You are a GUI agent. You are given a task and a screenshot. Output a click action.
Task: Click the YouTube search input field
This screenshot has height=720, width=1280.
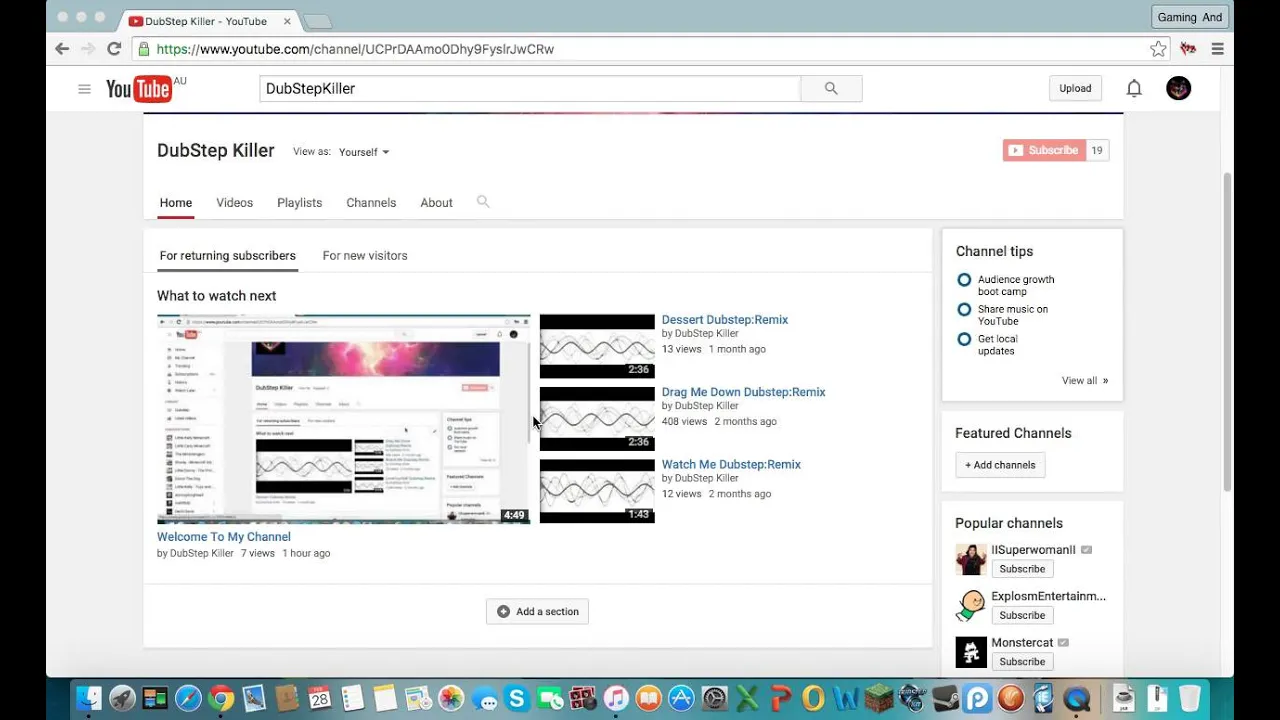coord(530,89)
